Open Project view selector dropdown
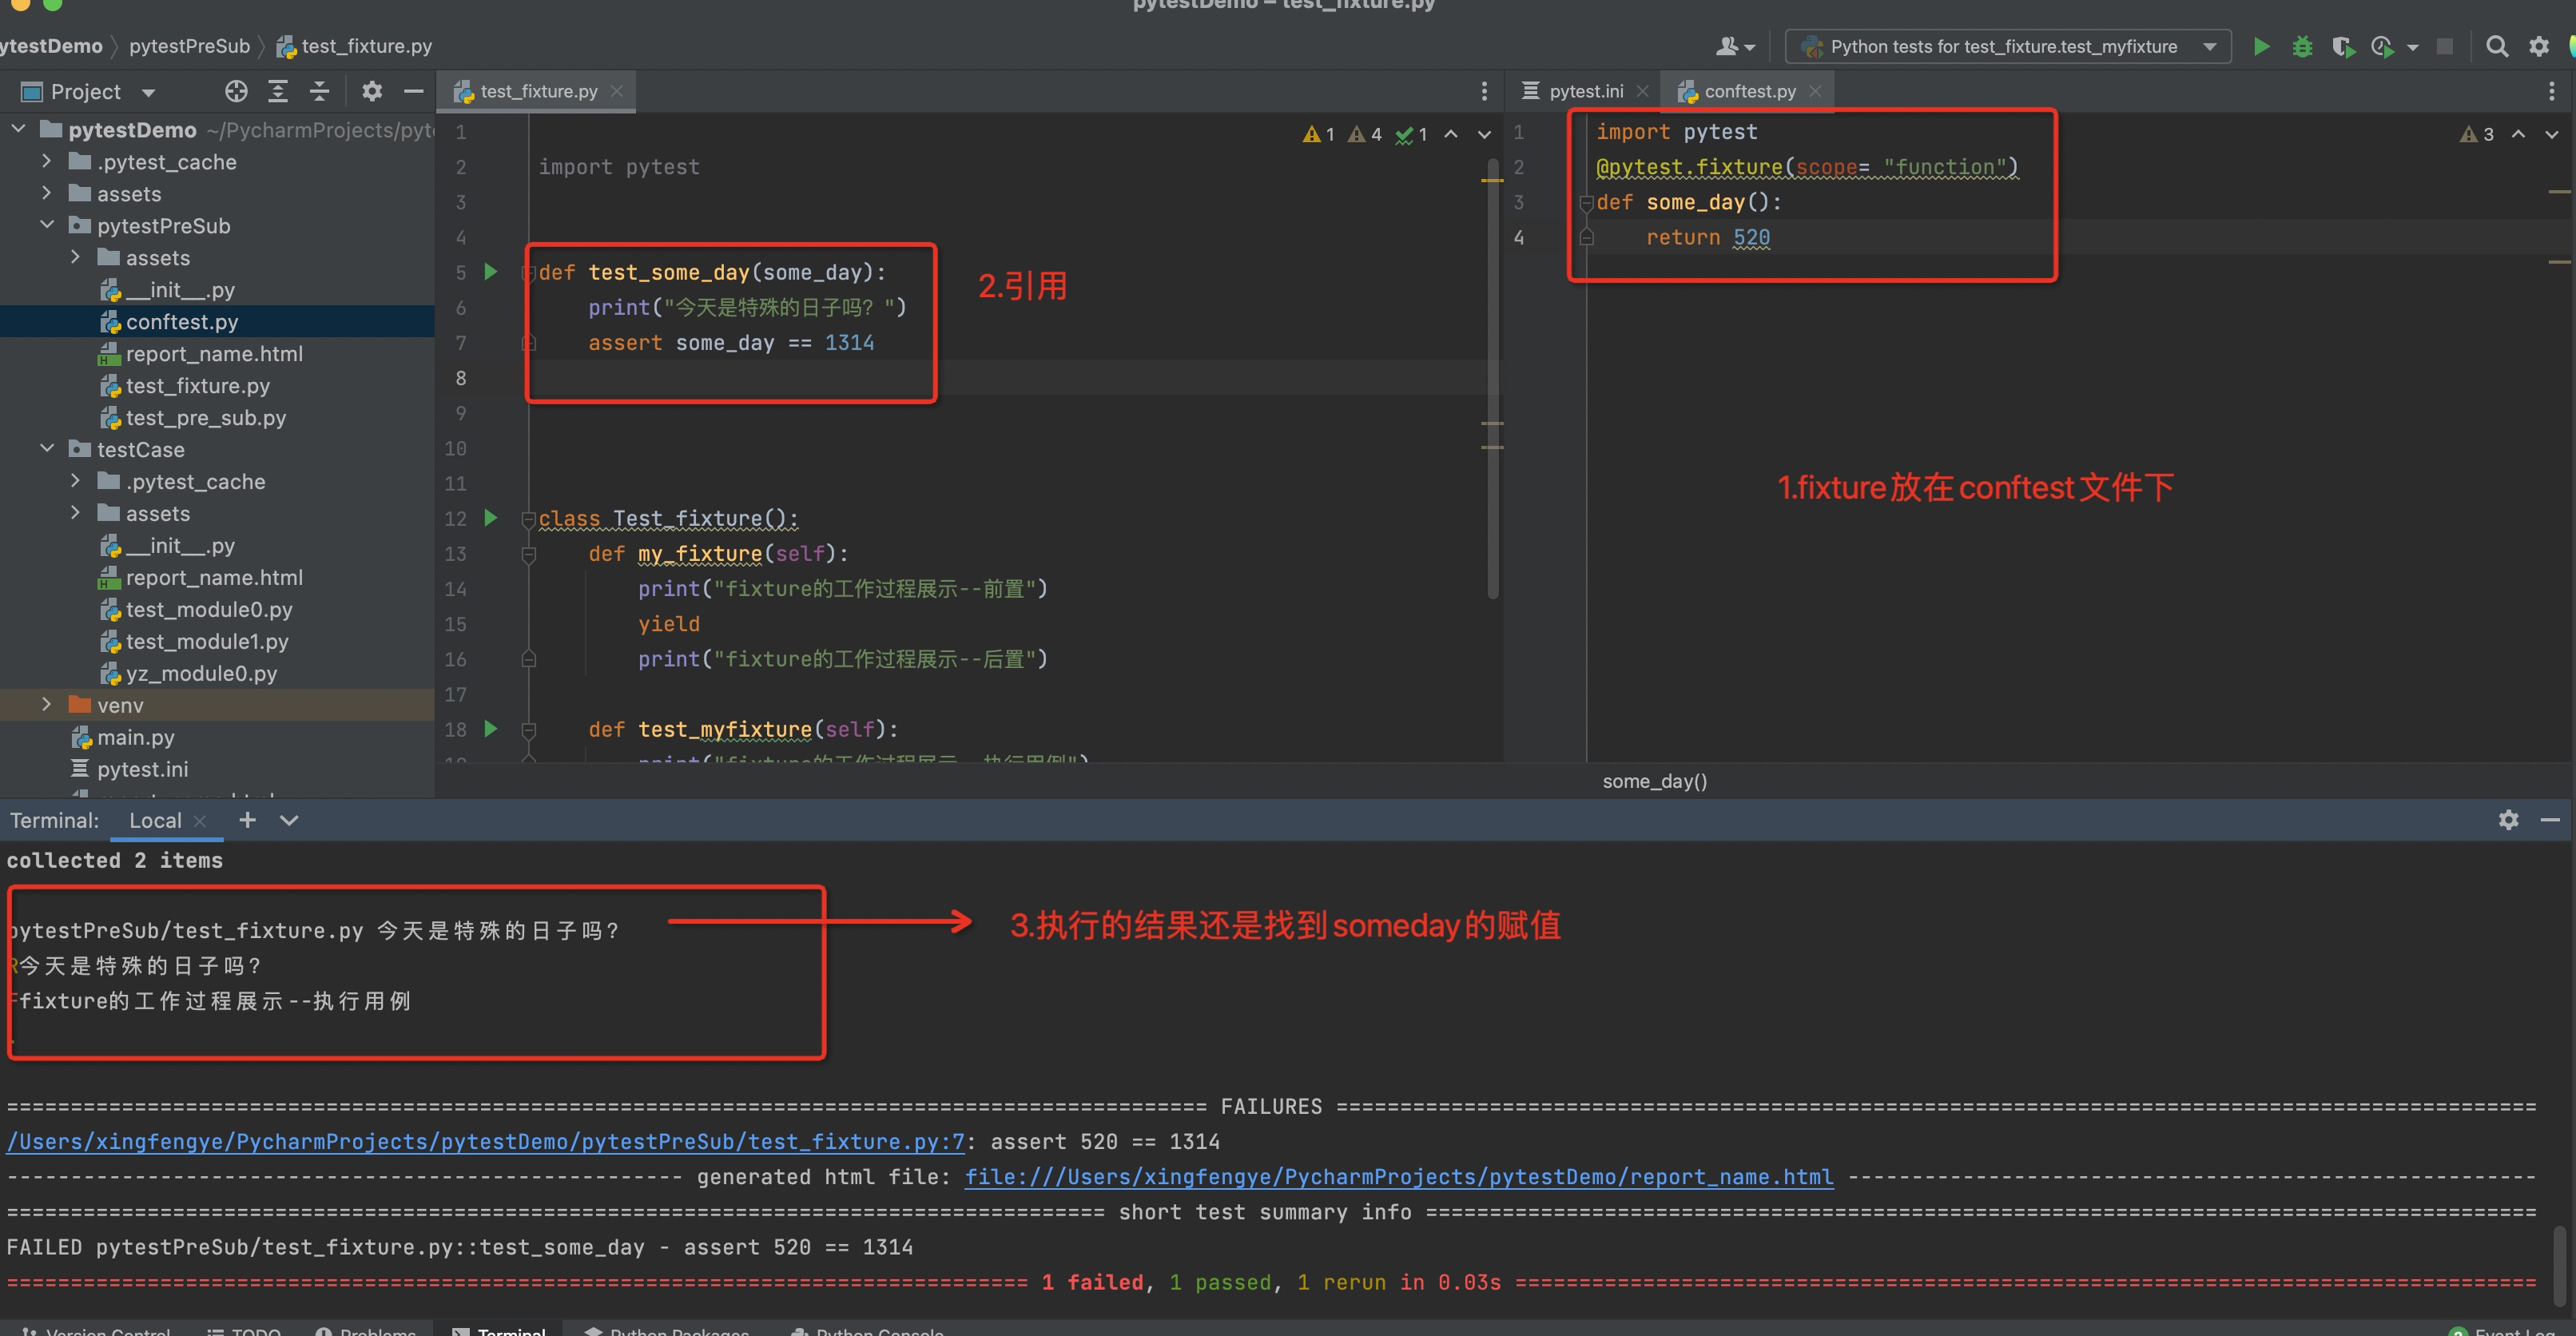 (x=149, y=92)
